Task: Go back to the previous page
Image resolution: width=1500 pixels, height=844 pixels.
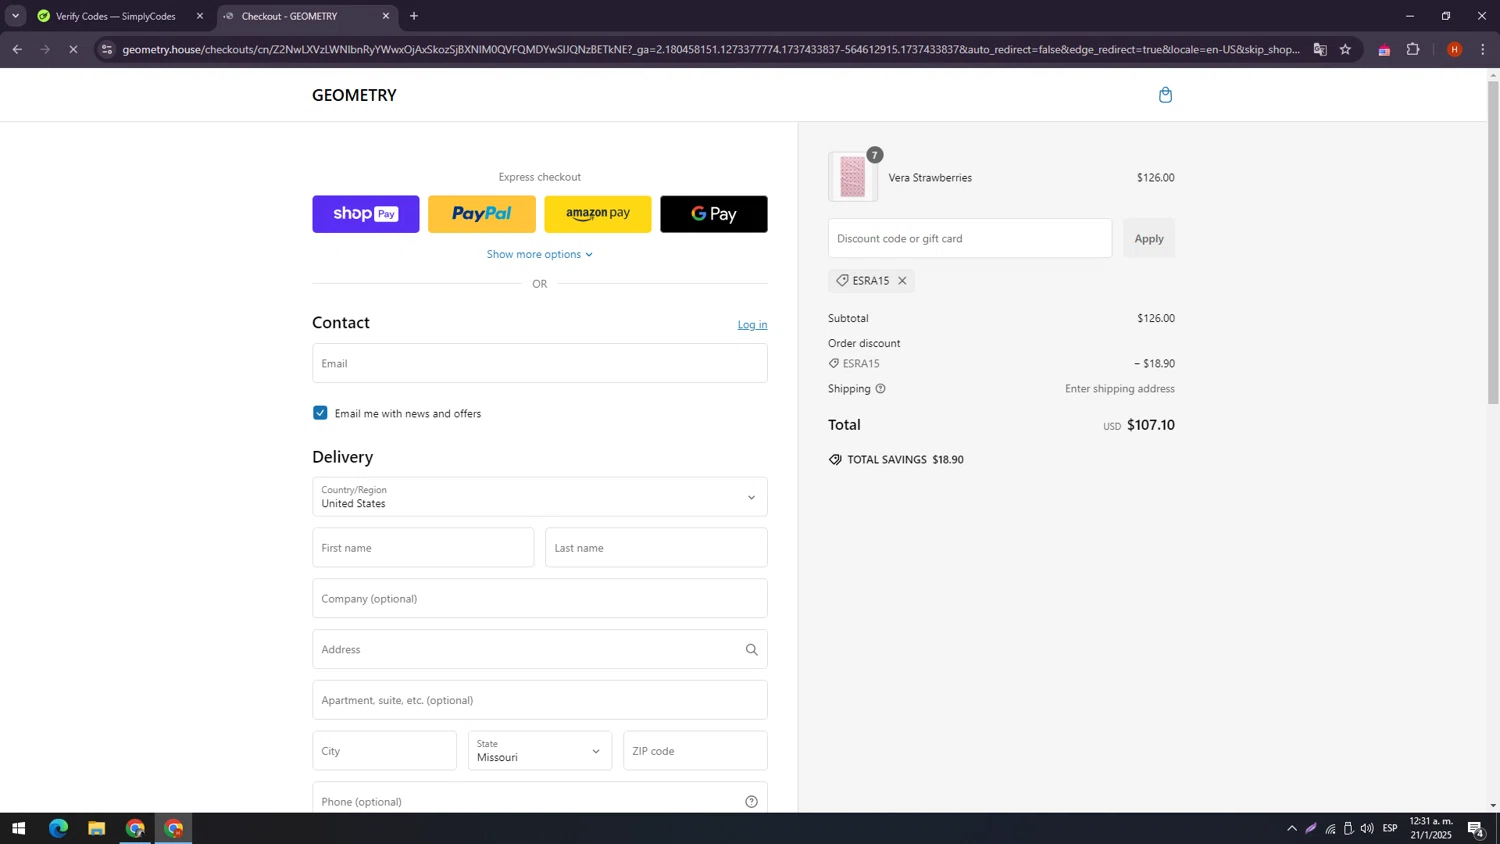Action: (17, 49)
